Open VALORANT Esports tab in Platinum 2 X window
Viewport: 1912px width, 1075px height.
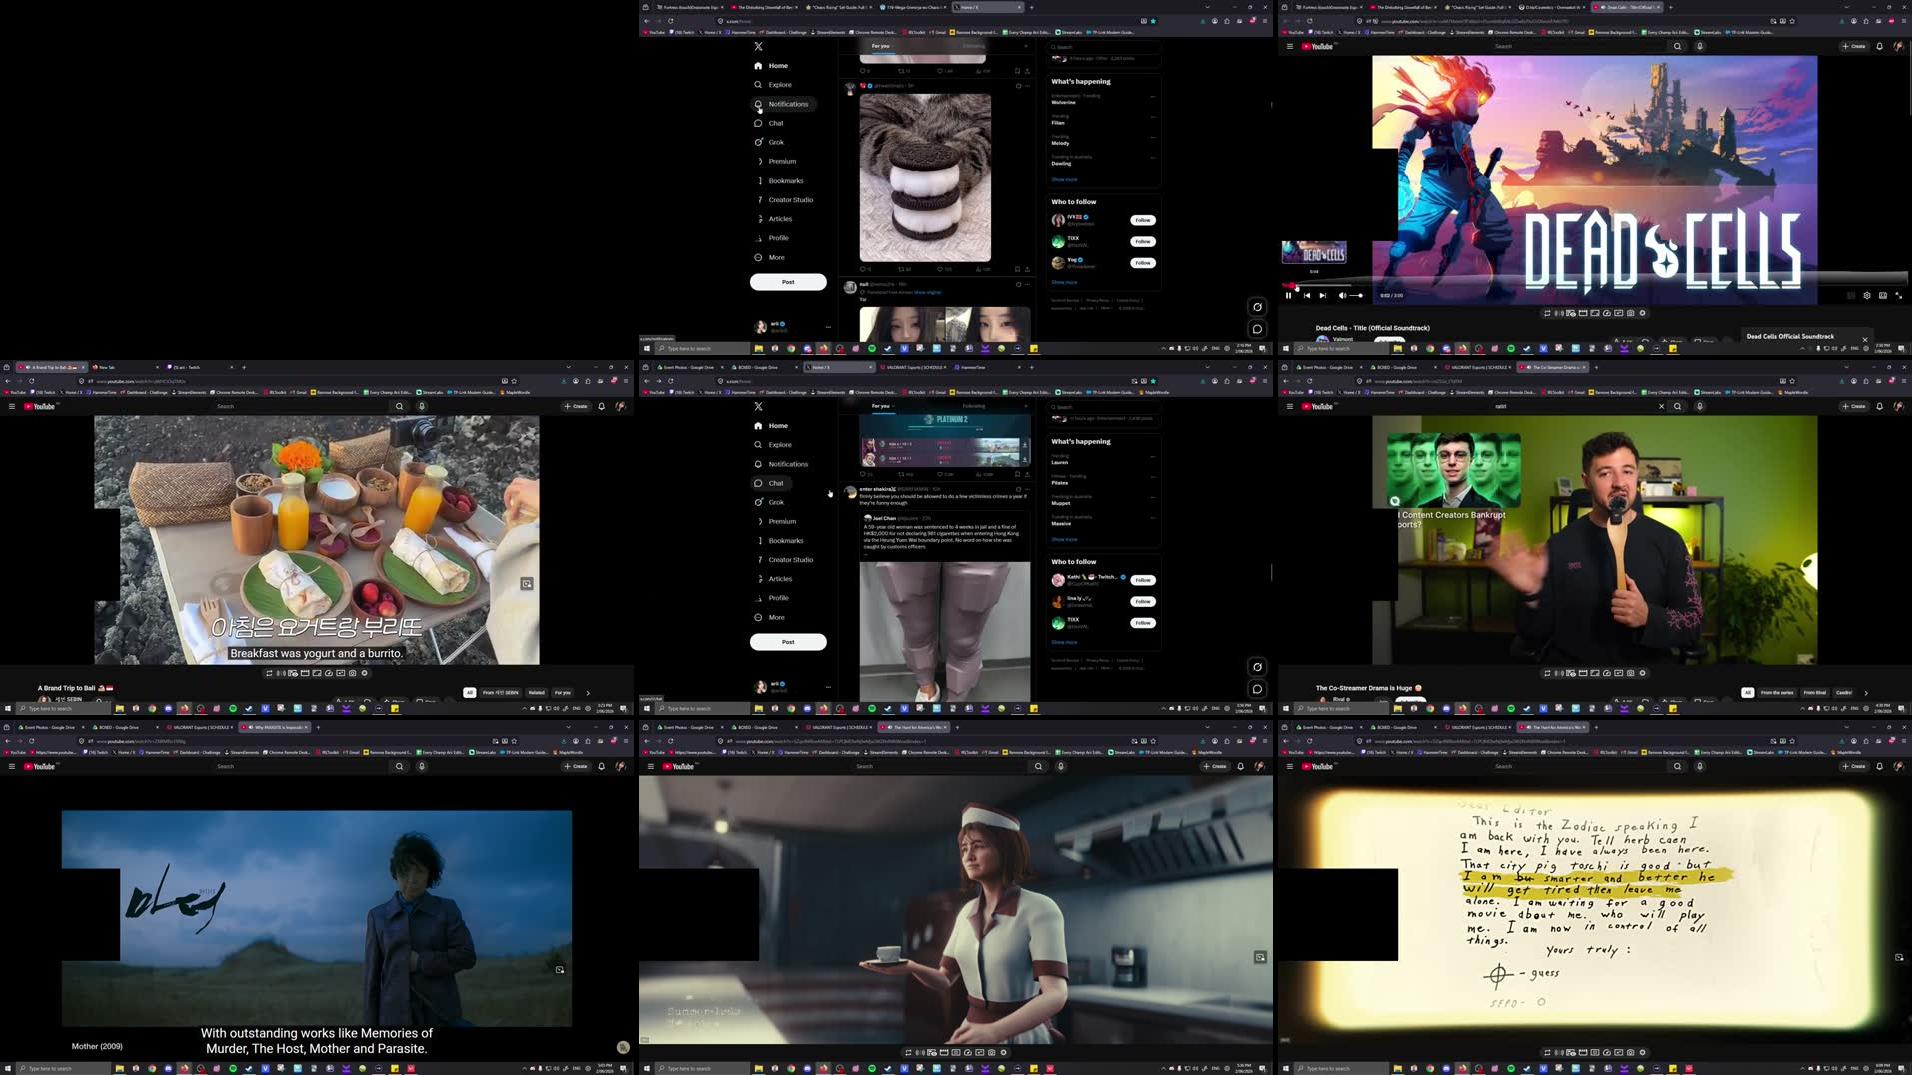click(914, 367)
